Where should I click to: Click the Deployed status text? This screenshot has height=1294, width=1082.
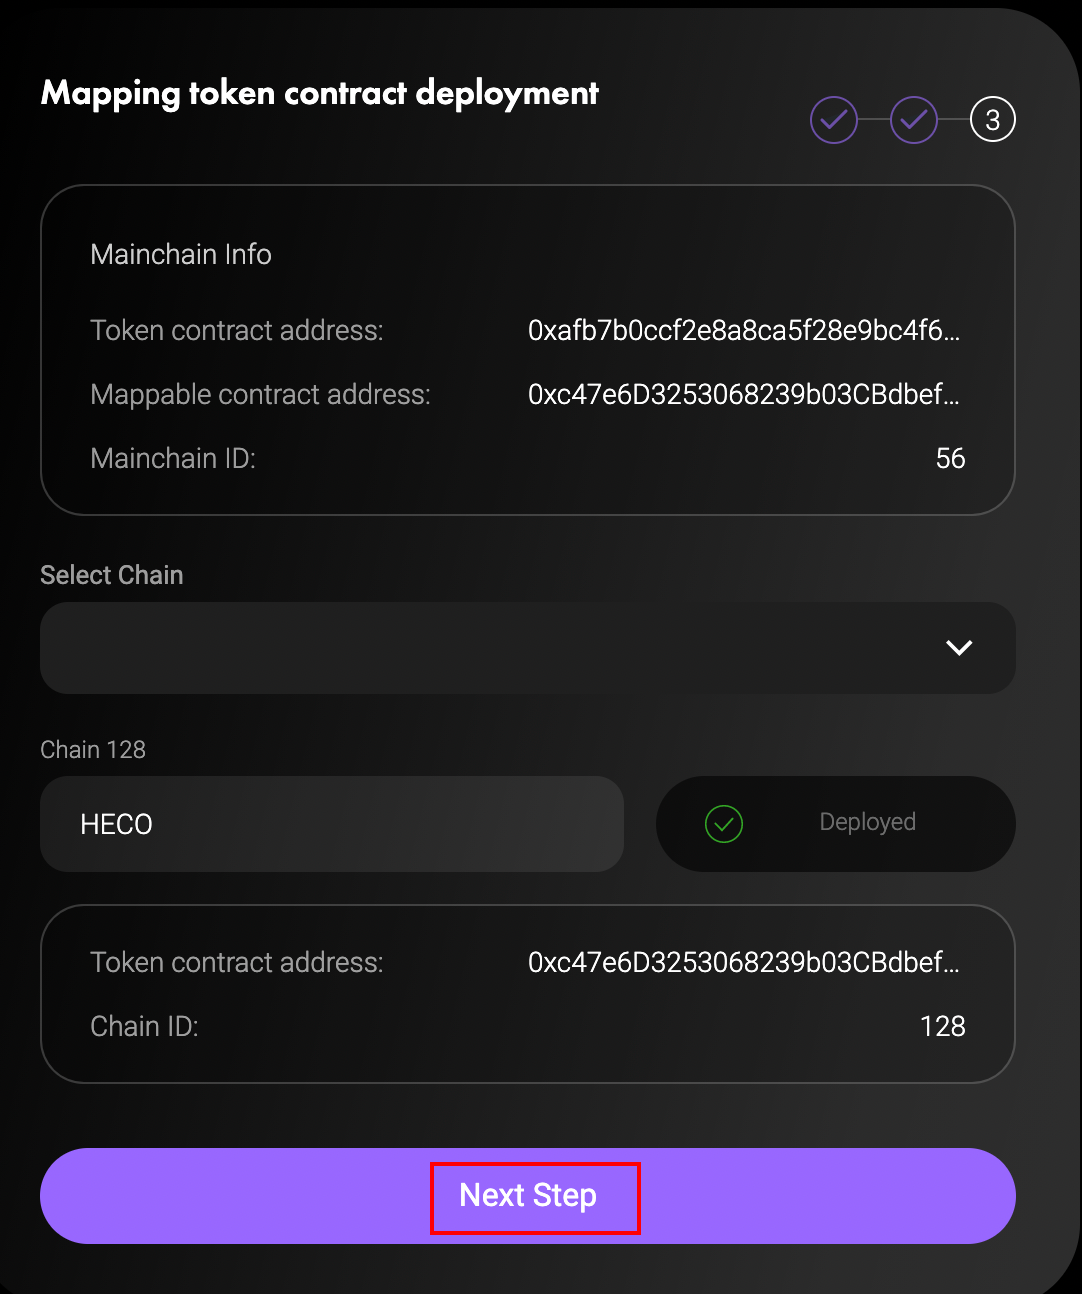[x=867, y=822]
